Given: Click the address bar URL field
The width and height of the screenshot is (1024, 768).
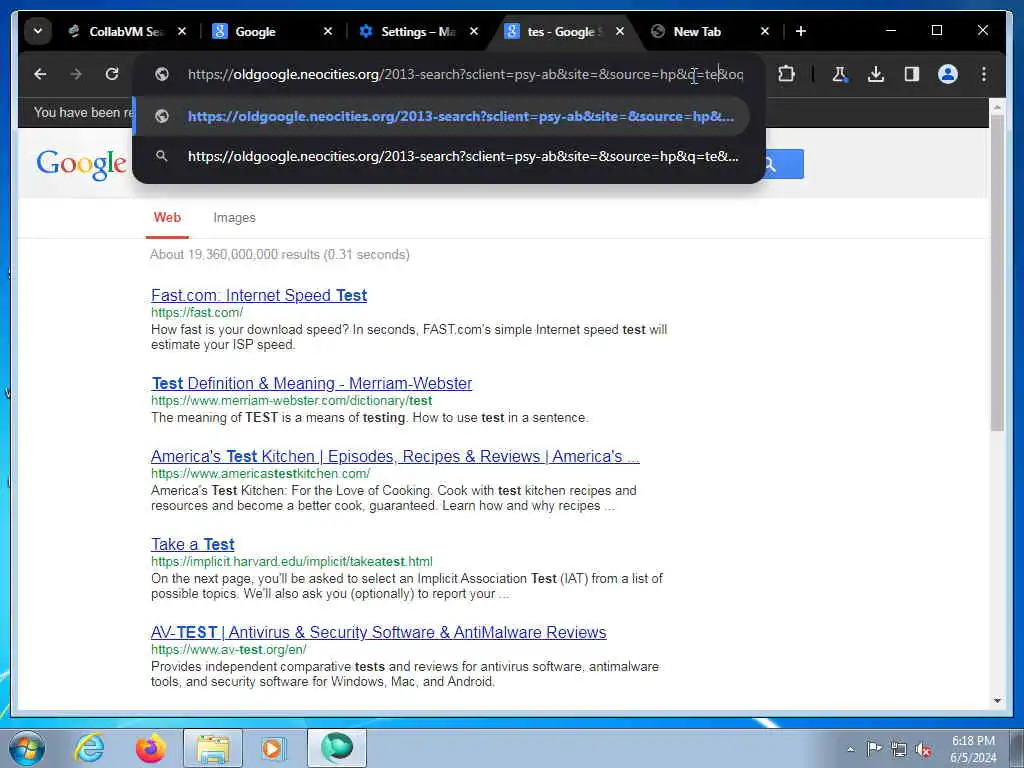Looking at the screenshot, I should (x=465, y=74).
